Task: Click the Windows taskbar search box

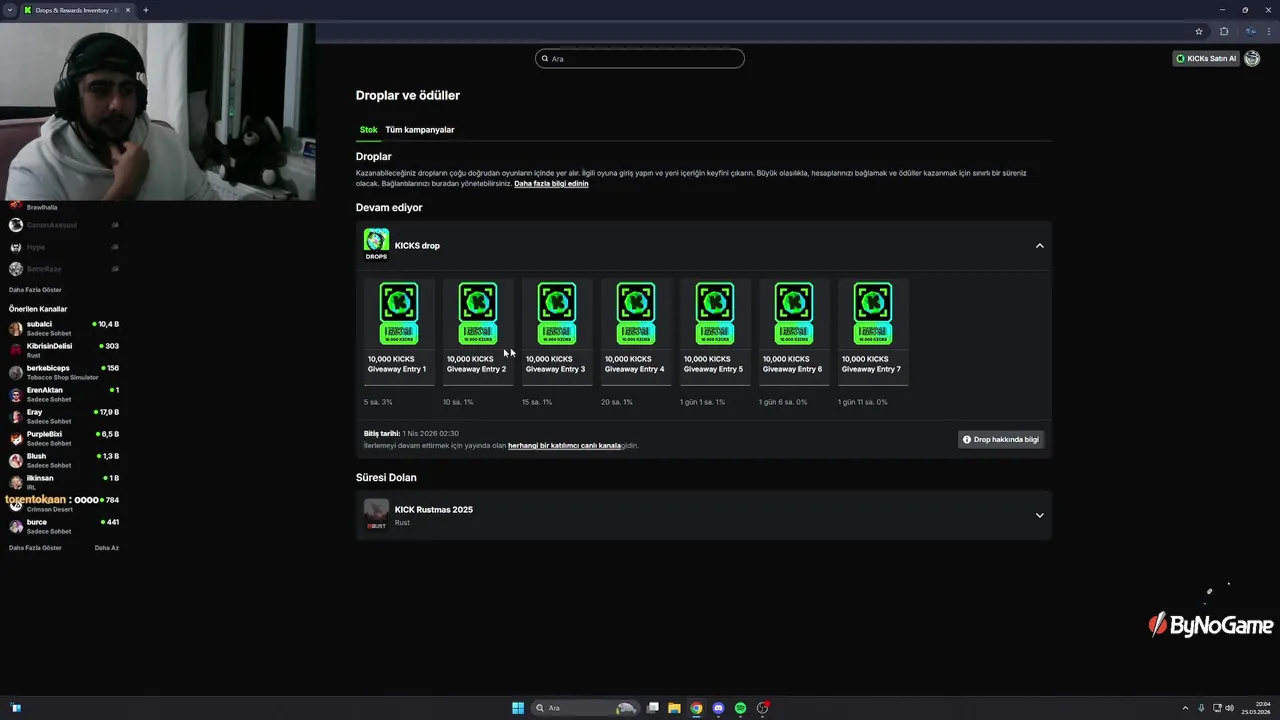Action: click(x=586, y=708)
